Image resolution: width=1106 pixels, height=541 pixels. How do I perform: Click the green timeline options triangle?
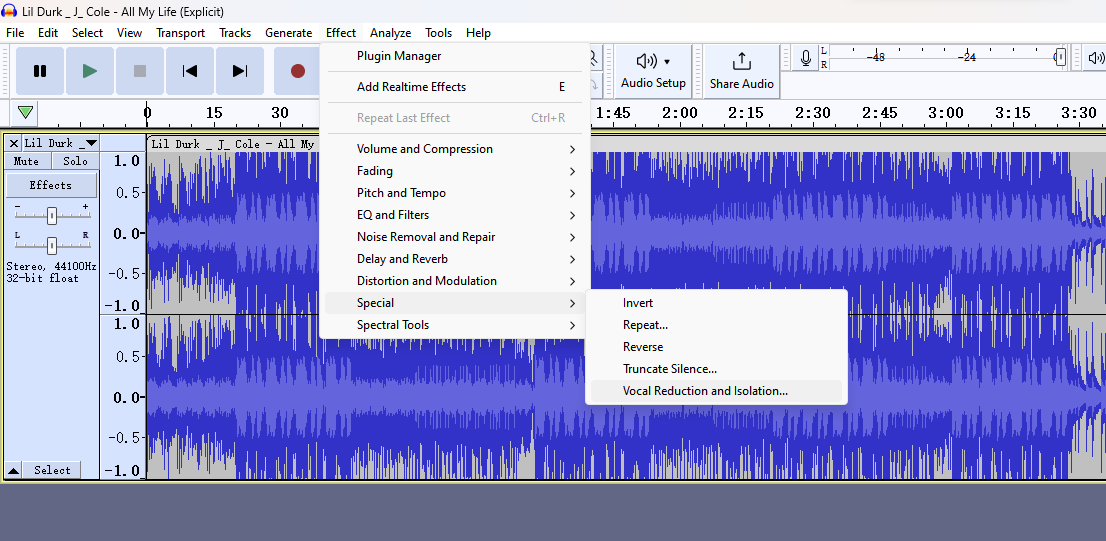25,112
